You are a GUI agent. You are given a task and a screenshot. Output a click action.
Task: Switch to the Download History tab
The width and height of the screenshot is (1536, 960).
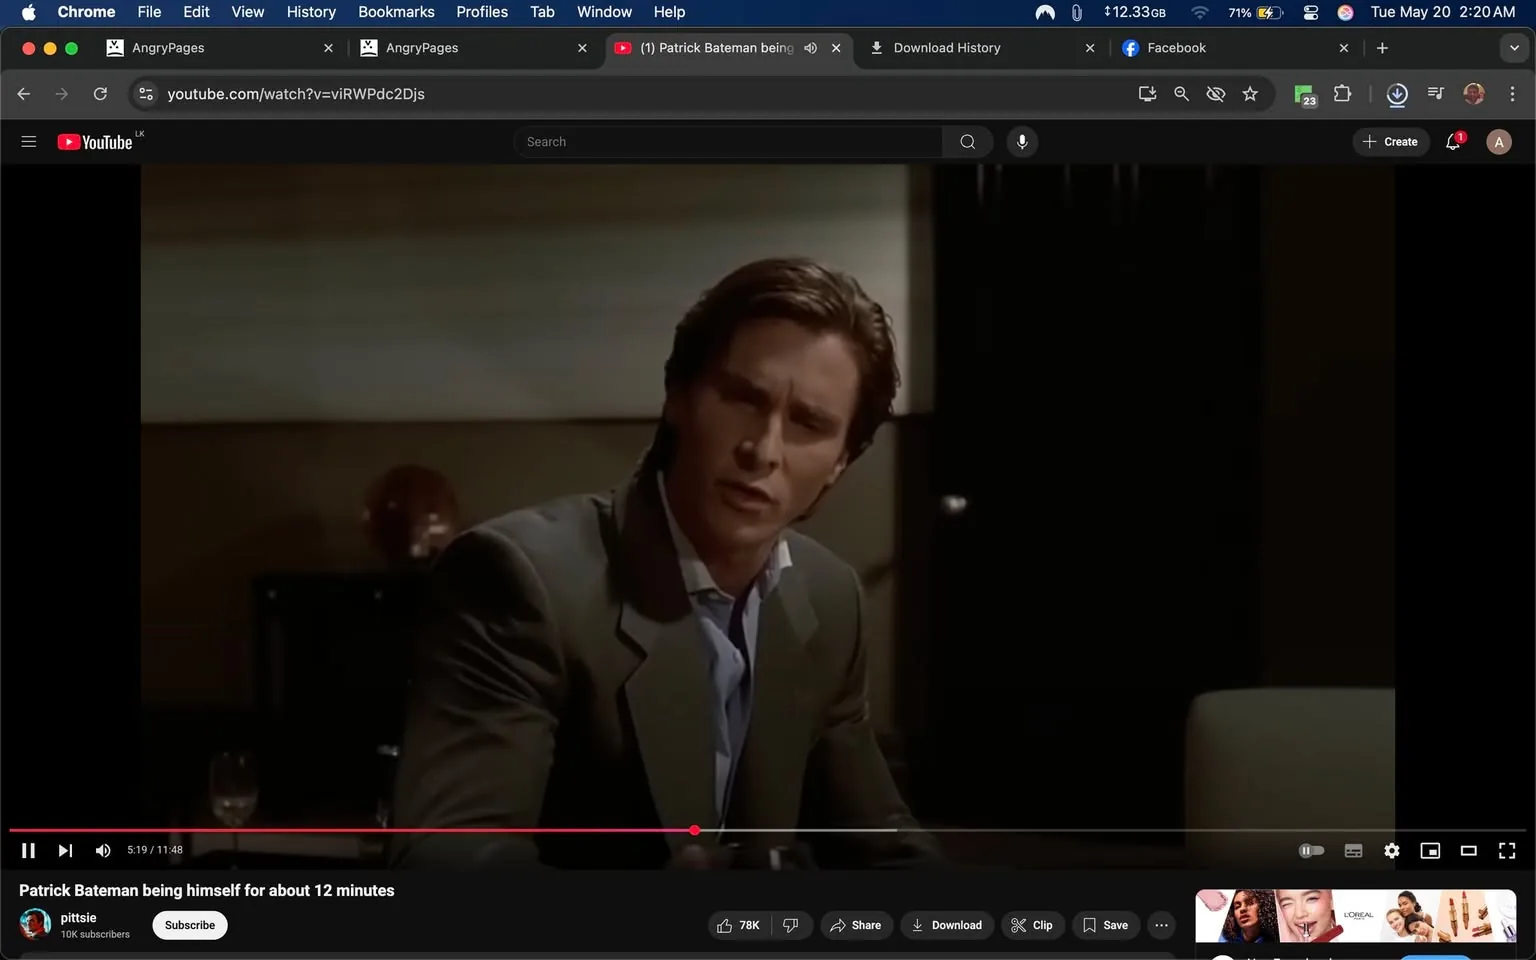(946, 47)
